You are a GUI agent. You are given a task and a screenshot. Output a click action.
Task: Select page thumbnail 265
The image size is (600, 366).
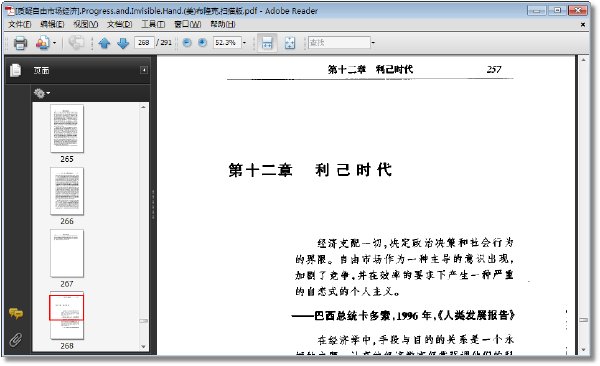(67, 128)
